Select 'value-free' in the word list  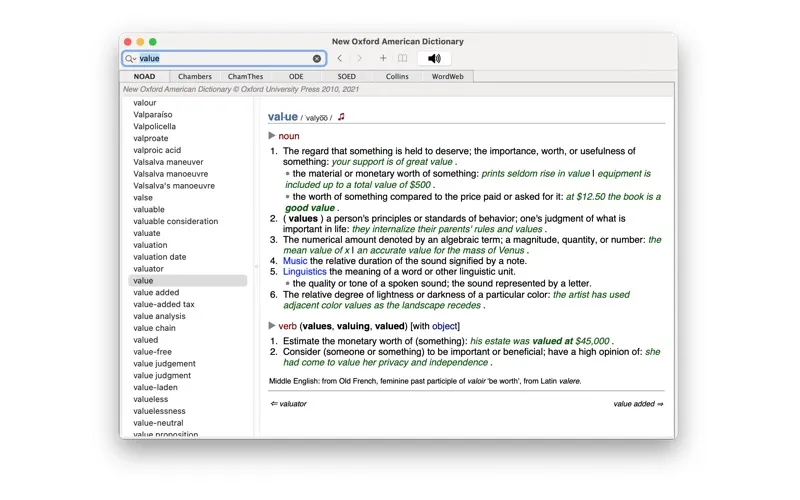[x=153, y=352]
